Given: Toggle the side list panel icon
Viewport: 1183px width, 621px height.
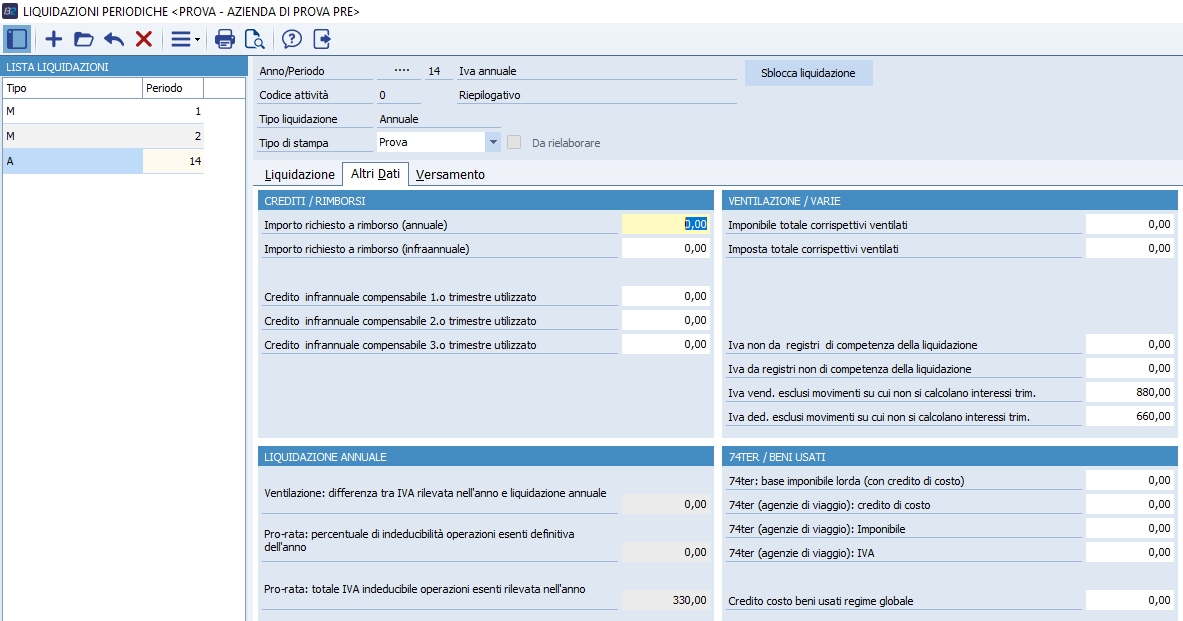Looking at the screenshot, I should (x=17, y=39).
